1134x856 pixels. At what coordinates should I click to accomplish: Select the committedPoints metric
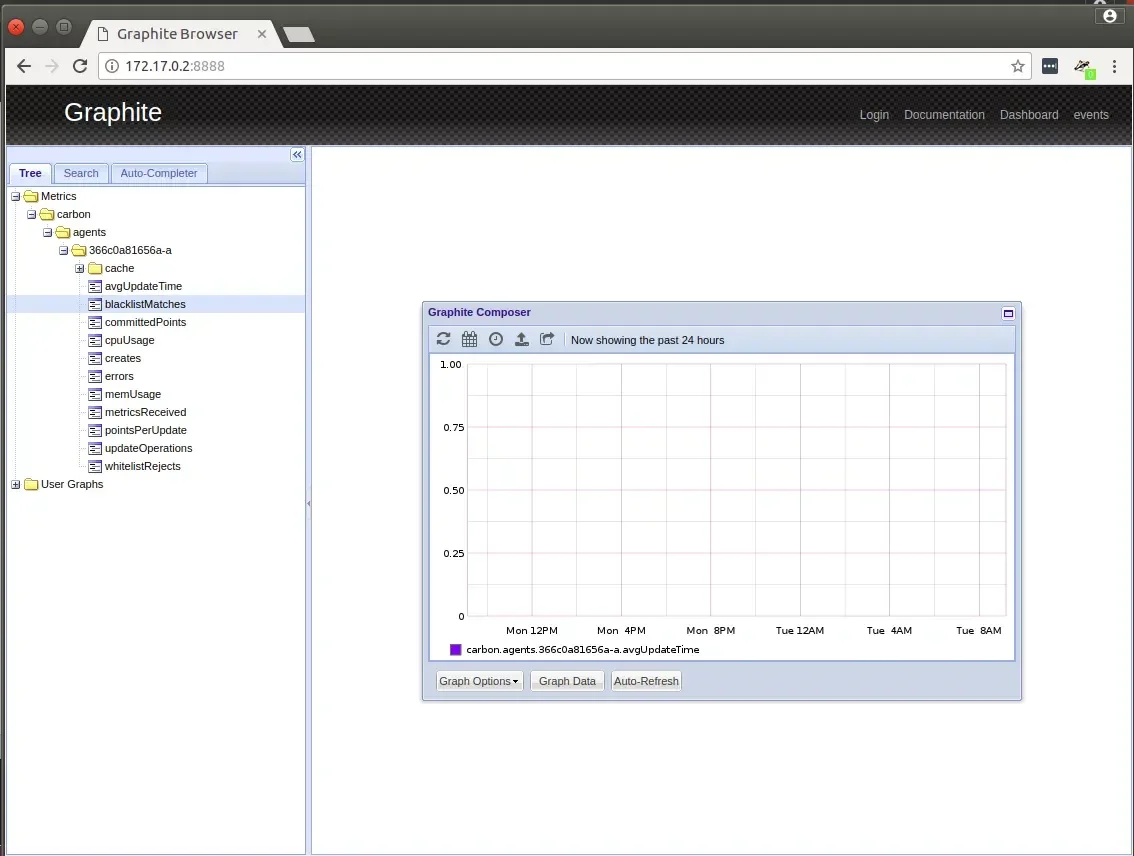[x=145, y=322]
